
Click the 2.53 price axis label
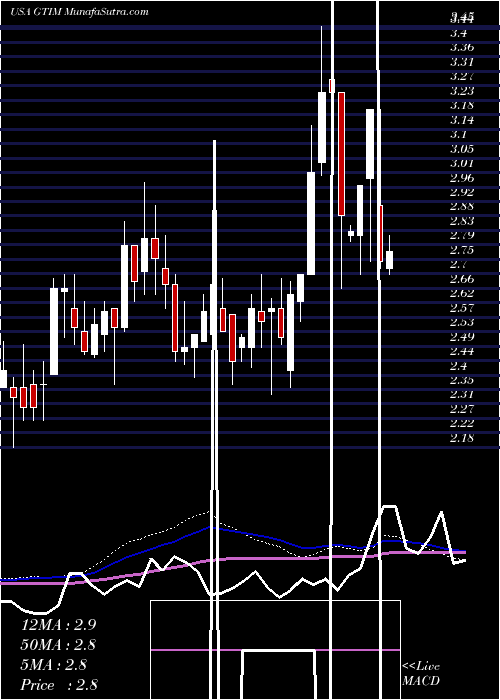coord(462,322)
